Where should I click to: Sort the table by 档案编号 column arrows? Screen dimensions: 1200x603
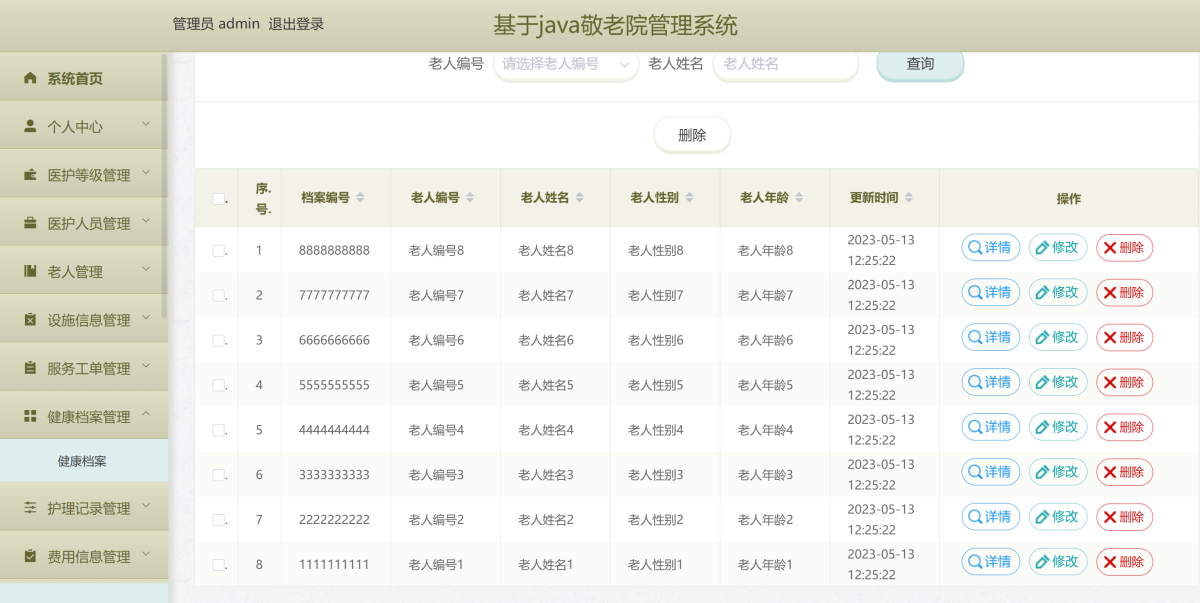[x=360, y=198]
